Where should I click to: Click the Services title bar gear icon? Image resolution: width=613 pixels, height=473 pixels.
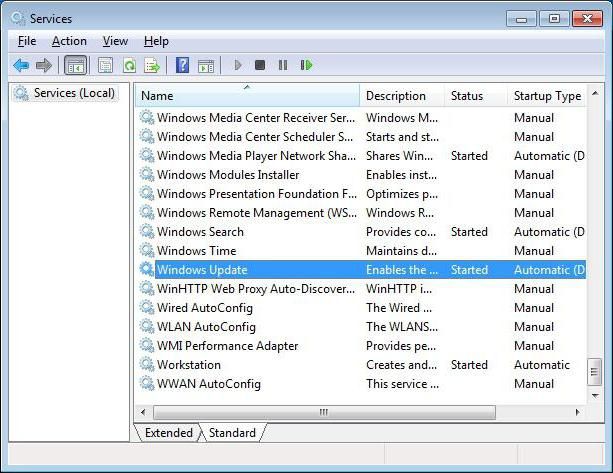point(18,18)
